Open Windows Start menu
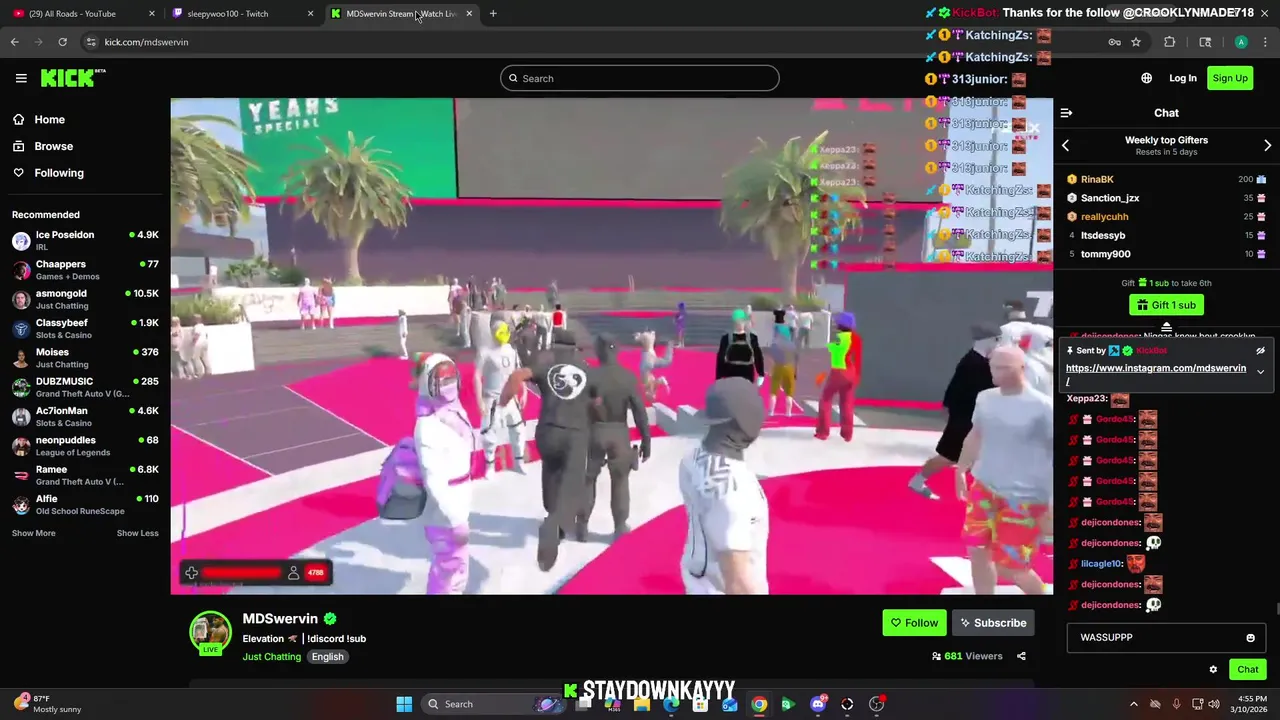Image resolution: width=1280 pixels, height=720 pixels. point(404,704)
